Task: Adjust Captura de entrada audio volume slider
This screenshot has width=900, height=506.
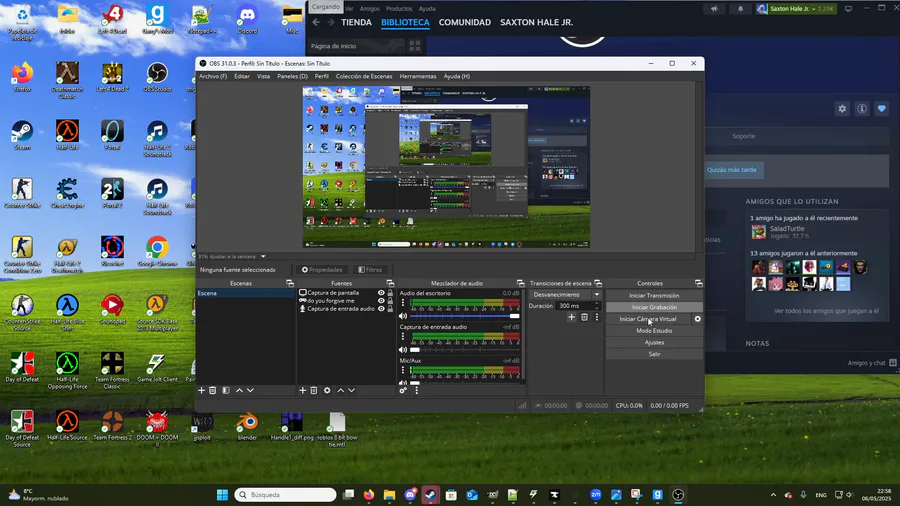Action: click(465, 349)
